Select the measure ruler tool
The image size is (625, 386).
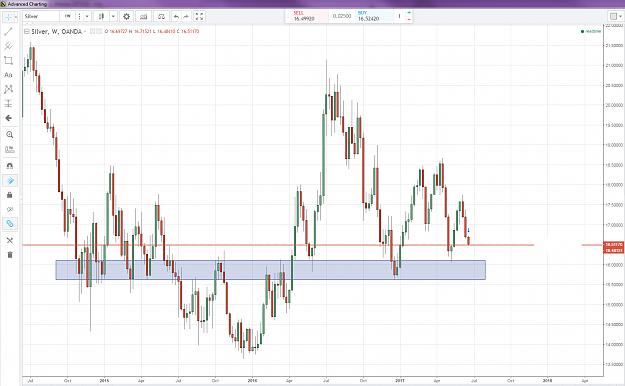point(10,150)
